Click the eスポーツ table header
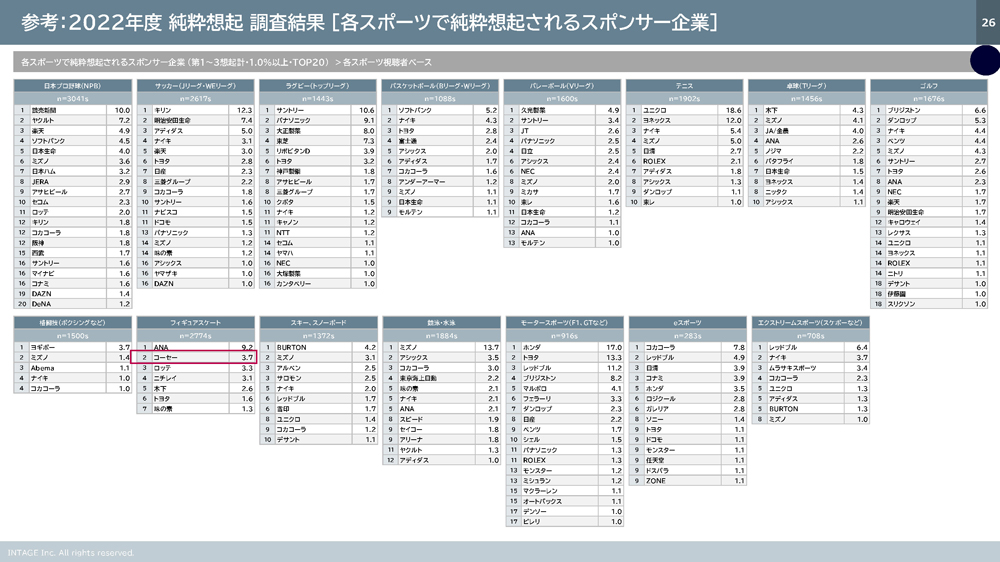The height and width of the screenshot is (562, 1000). click(x=688, y=323)
